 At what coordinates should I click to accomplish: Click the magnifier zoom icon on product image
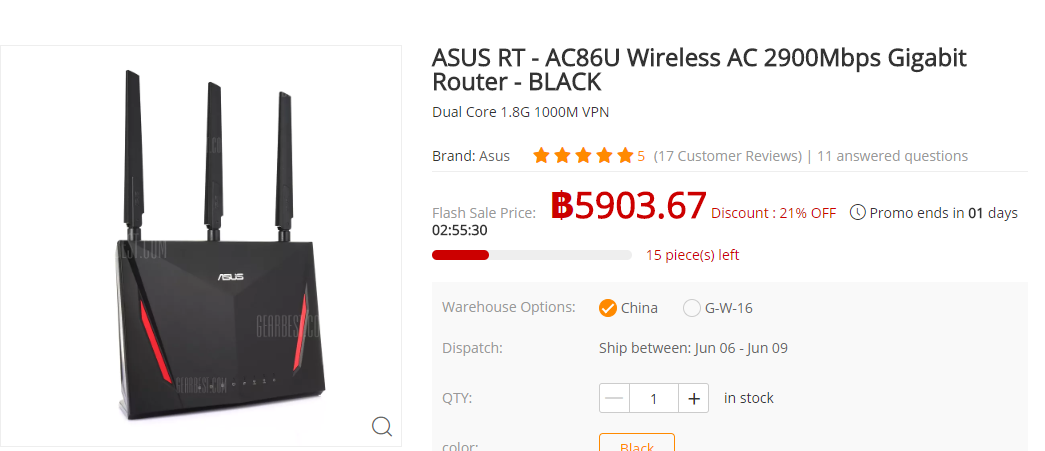coord(381,427)
